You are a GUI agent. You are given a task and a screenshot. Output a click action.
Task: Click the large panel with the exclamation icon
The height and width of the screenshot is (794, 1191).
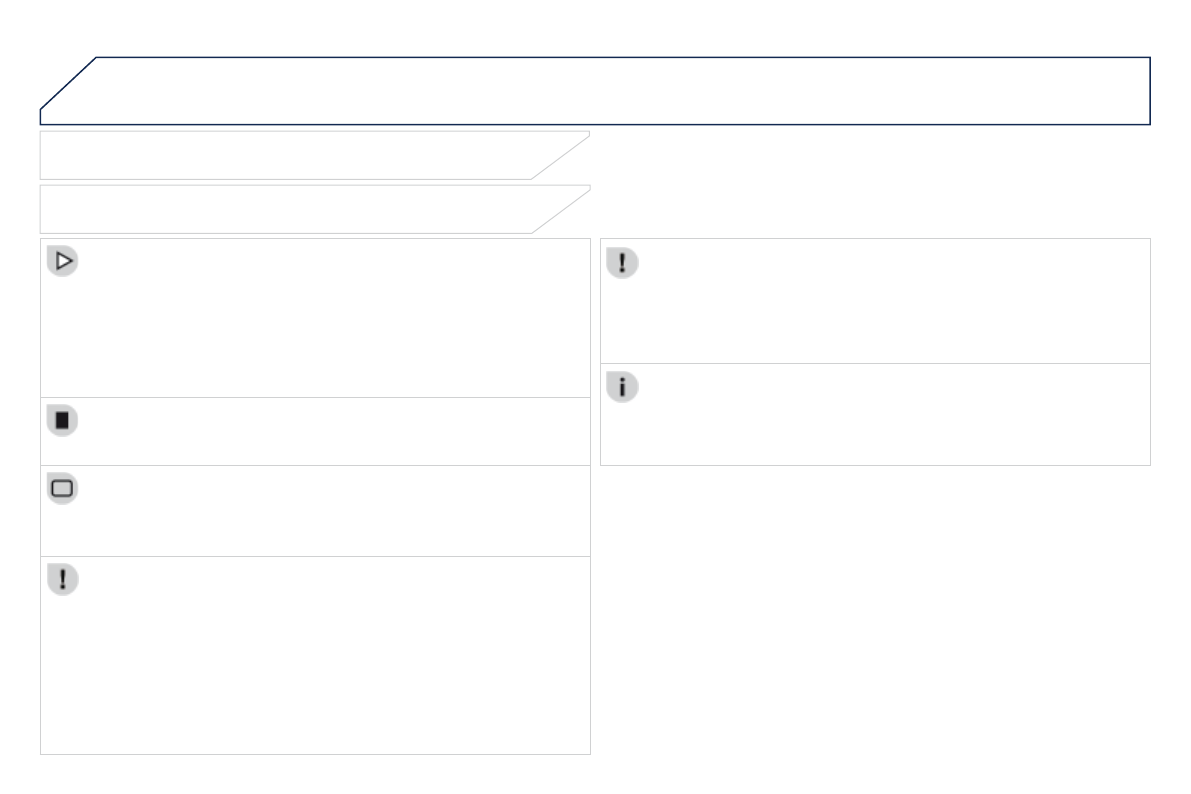click(x=315, y=660)
